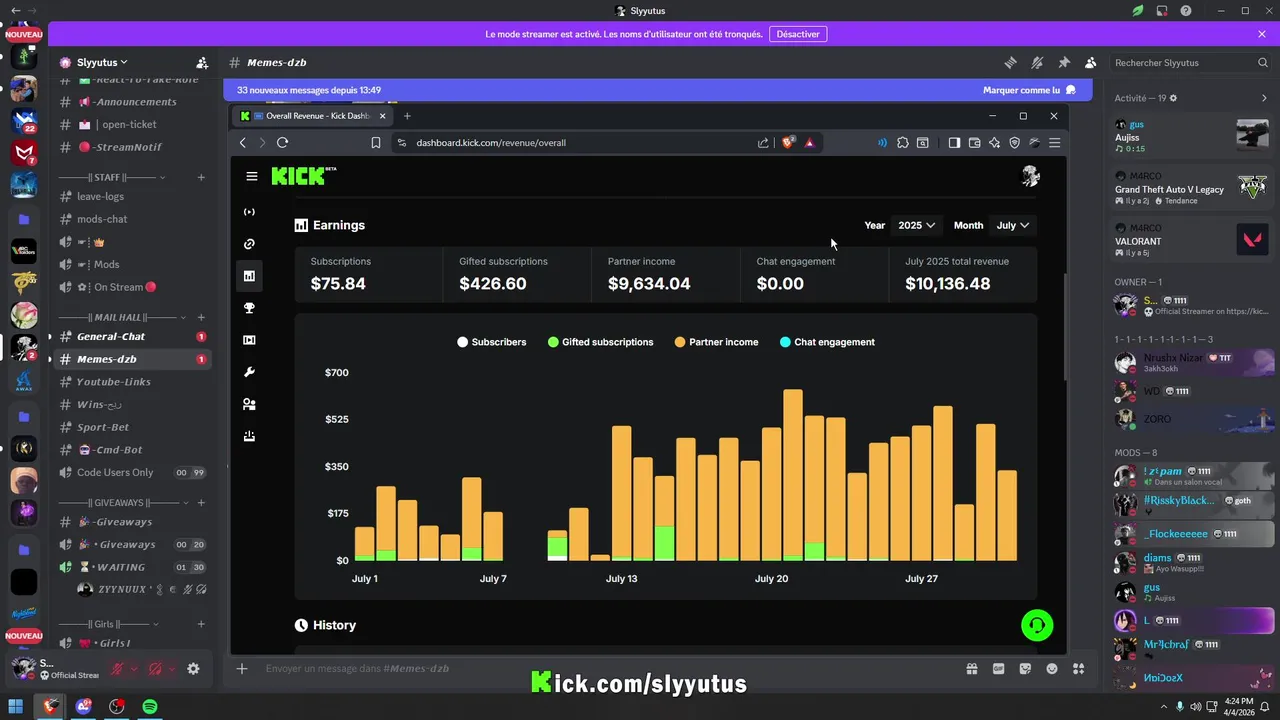Open Spotify from the taskbar

click(150, 706)
